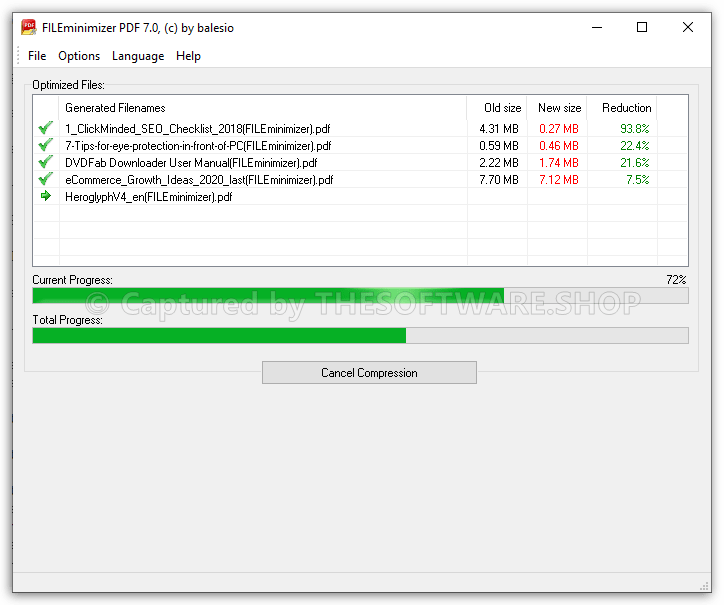
Task: Select 1_ClickMinded_SEO_Checklist_2018(FILEminimizer).pdf row
Action: coord(360,128)
